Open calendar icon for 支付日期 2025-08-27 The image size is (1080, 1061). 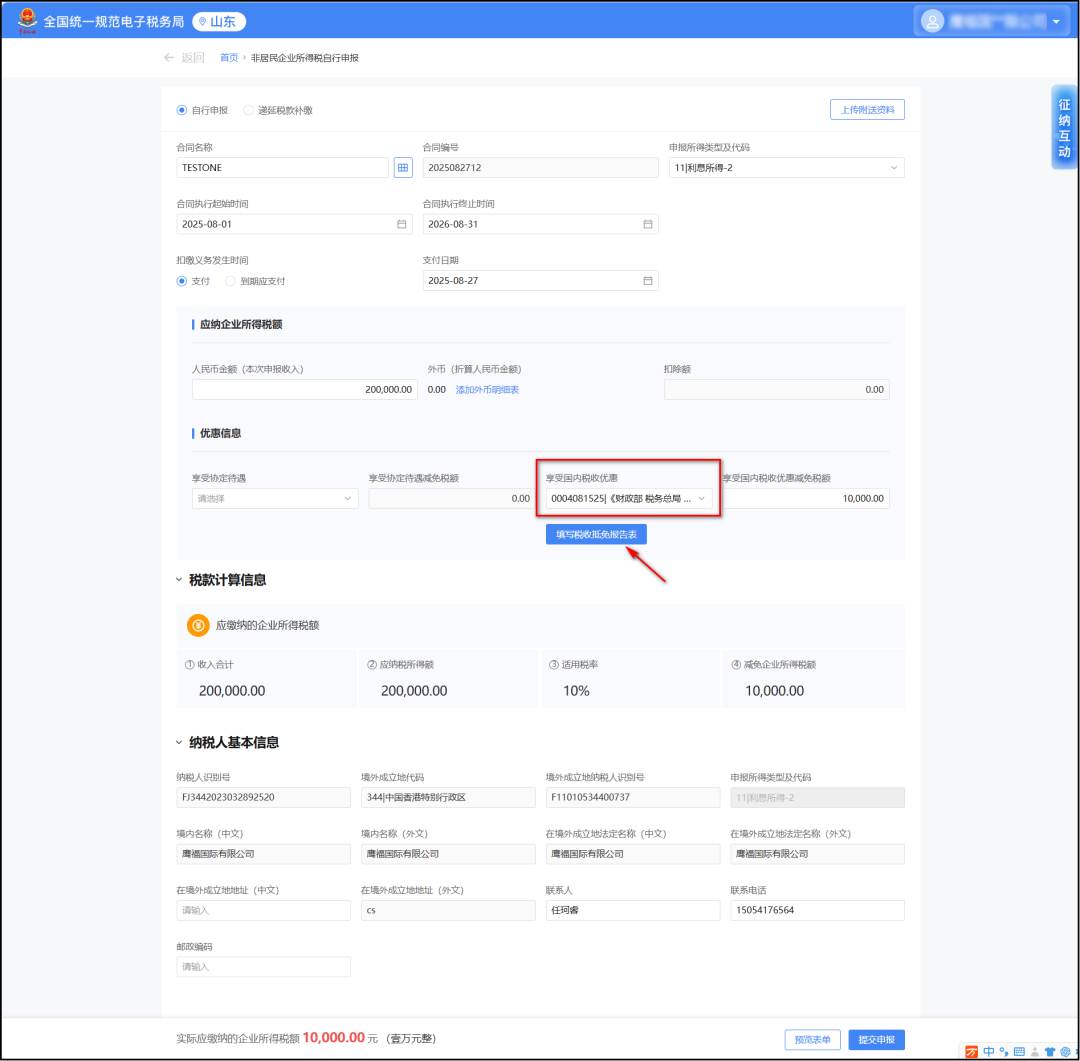pos(647,280)
